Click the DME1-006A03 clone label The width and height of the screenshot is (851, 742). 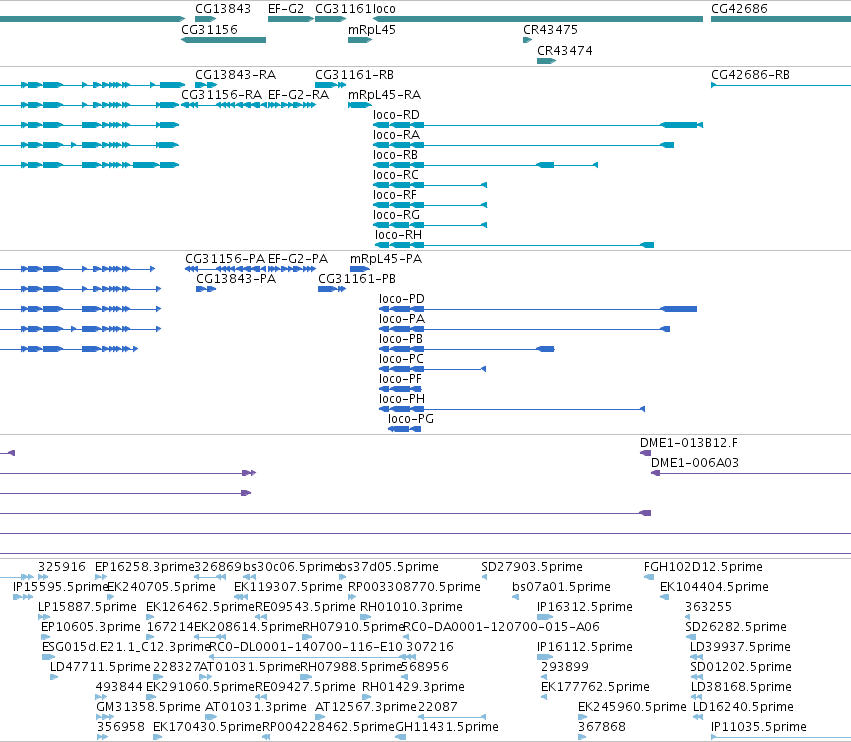(x=695, y=462)
